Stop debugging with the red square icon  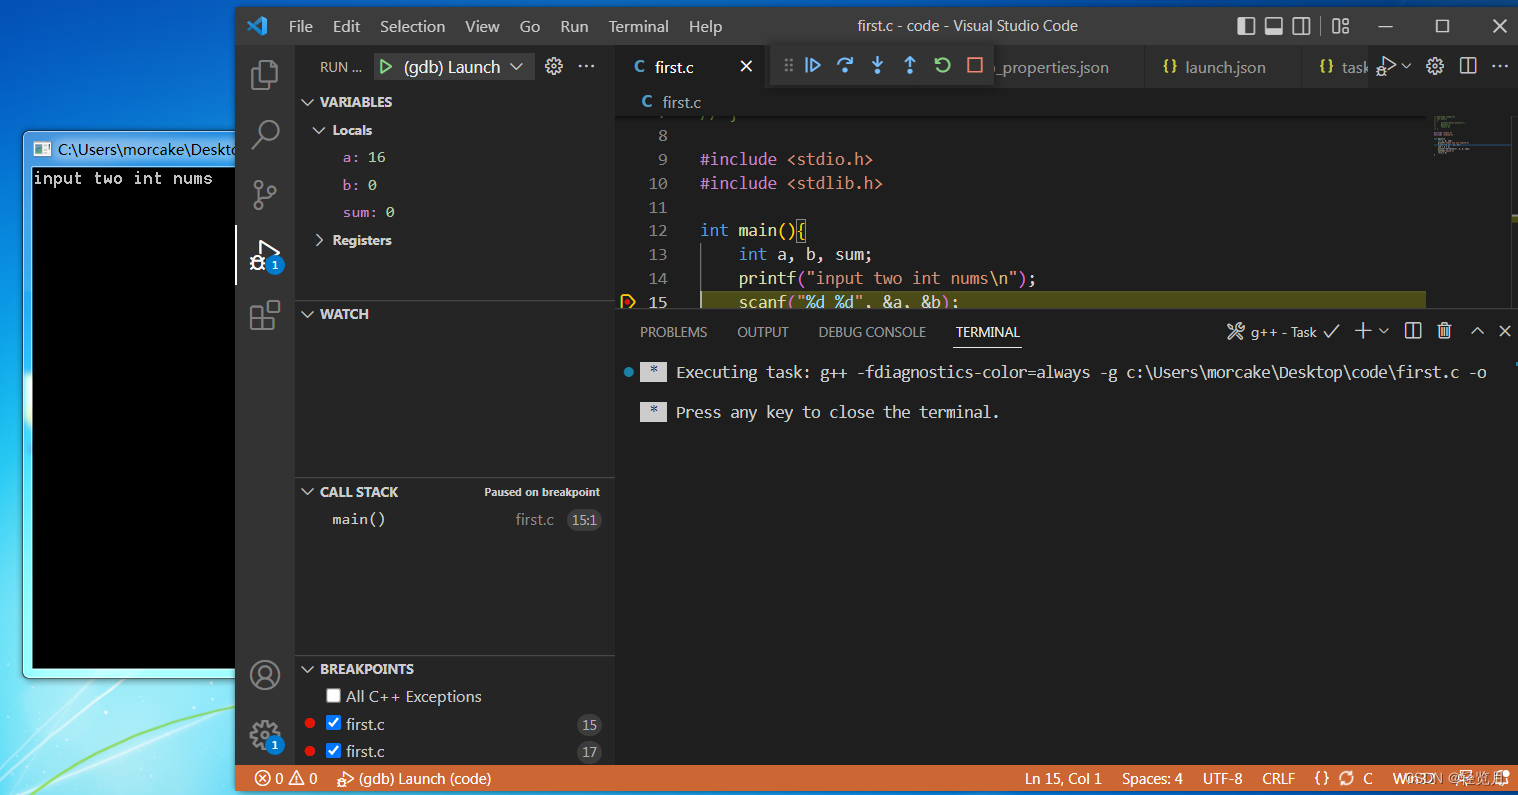pyautogui.click(x=971, y=65)
